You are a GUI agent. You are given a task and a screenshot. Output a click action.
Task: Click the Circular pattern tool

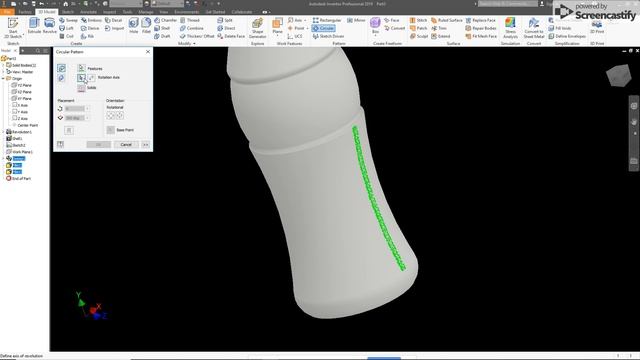(323, 28)
